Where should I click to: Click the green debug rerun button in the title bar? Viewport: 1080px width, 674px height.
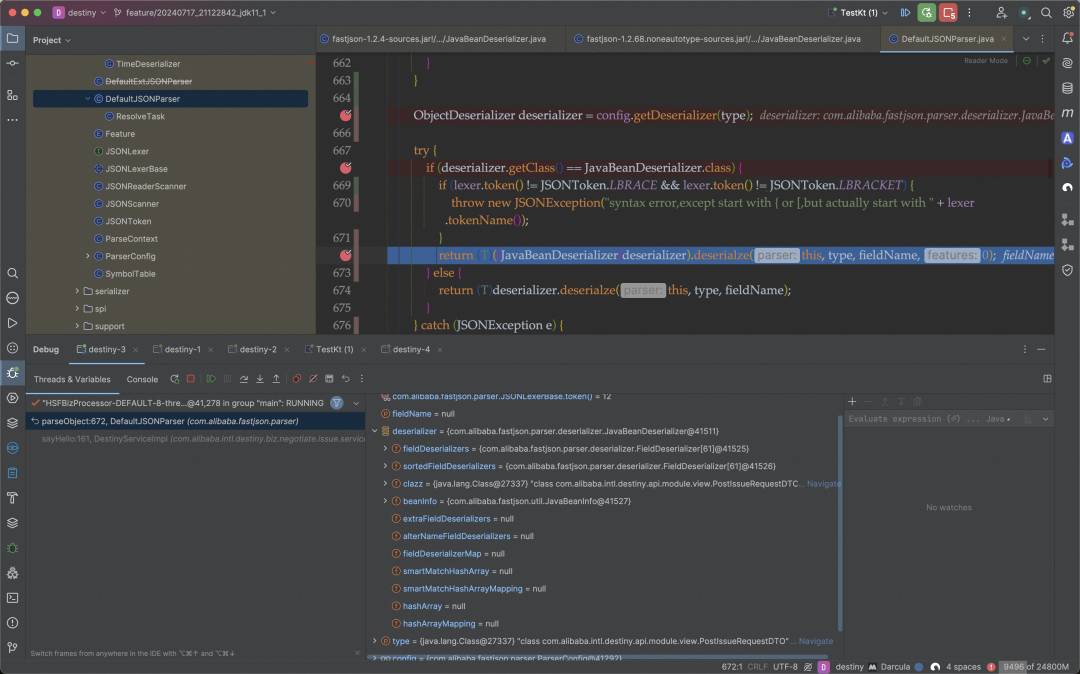click(926, 12)
